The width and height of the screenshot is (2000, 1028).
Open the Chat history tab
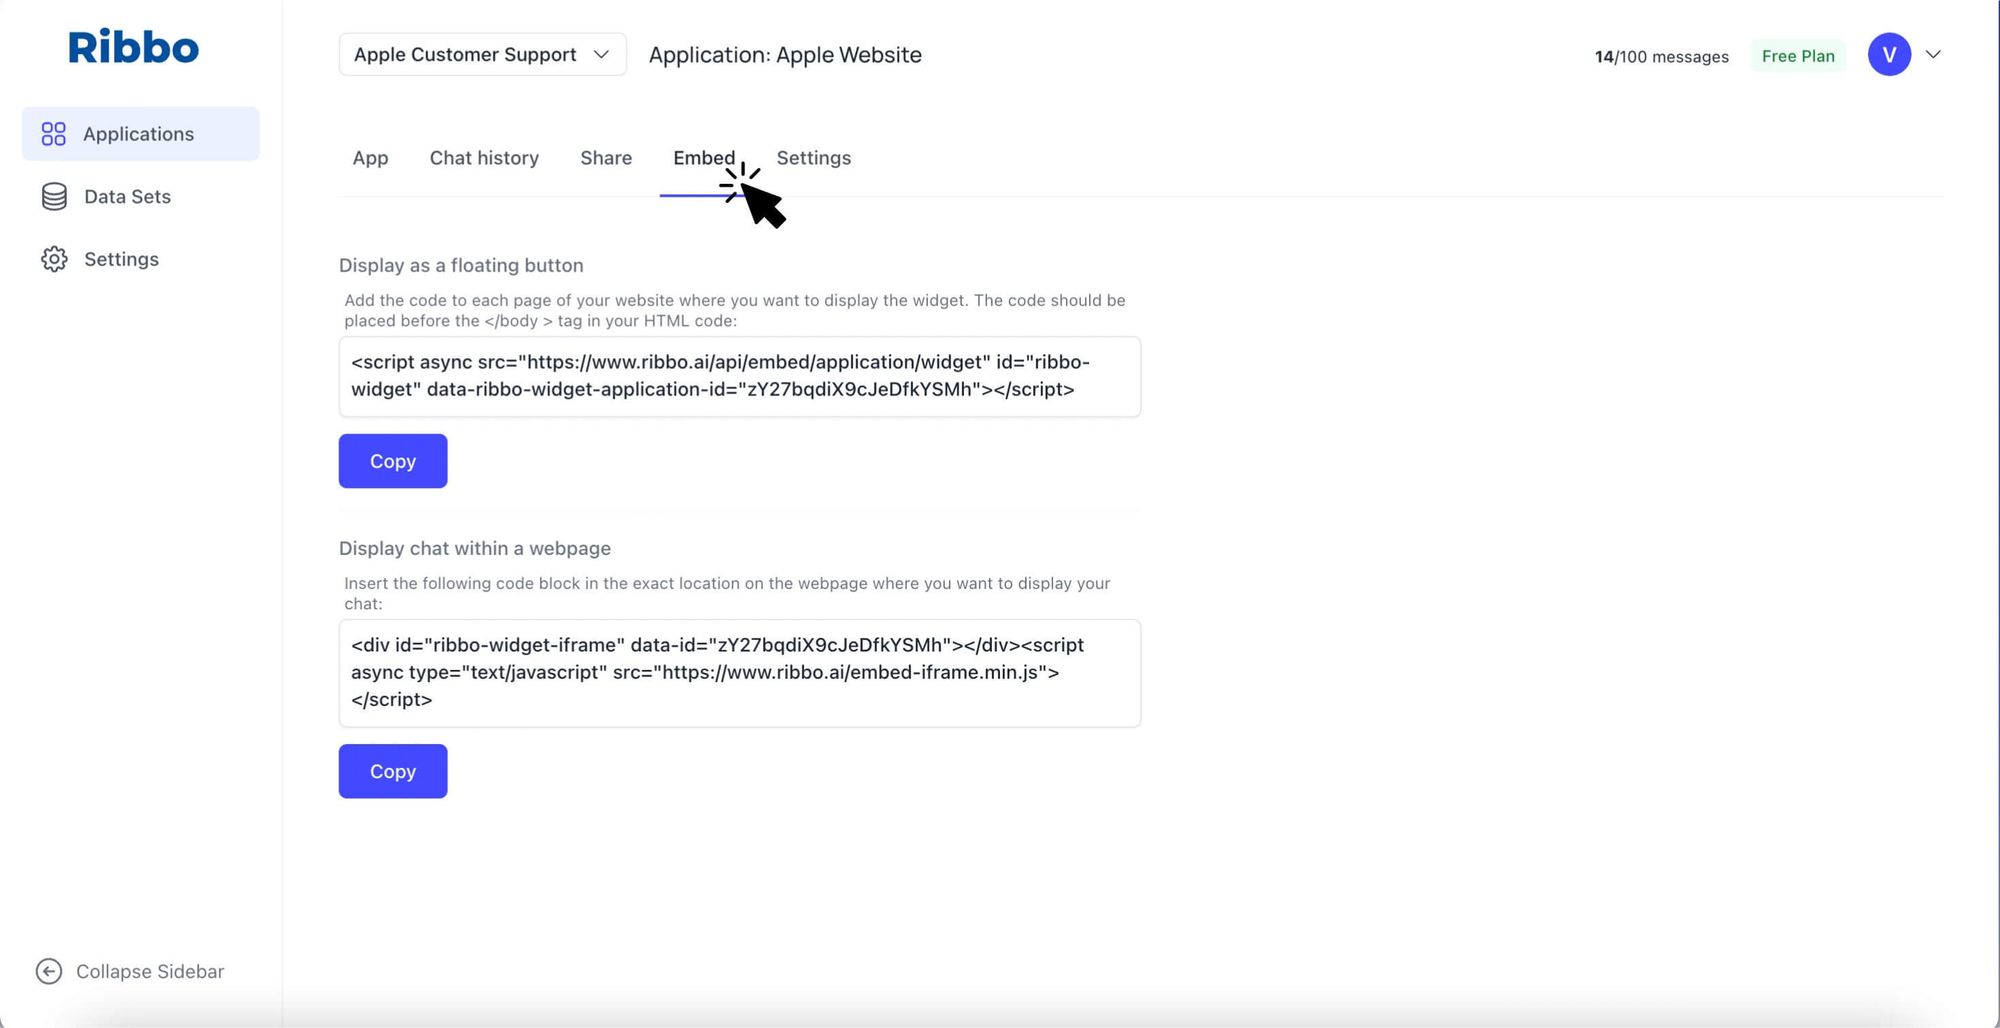pyautogui.click(x=484, y=158)
